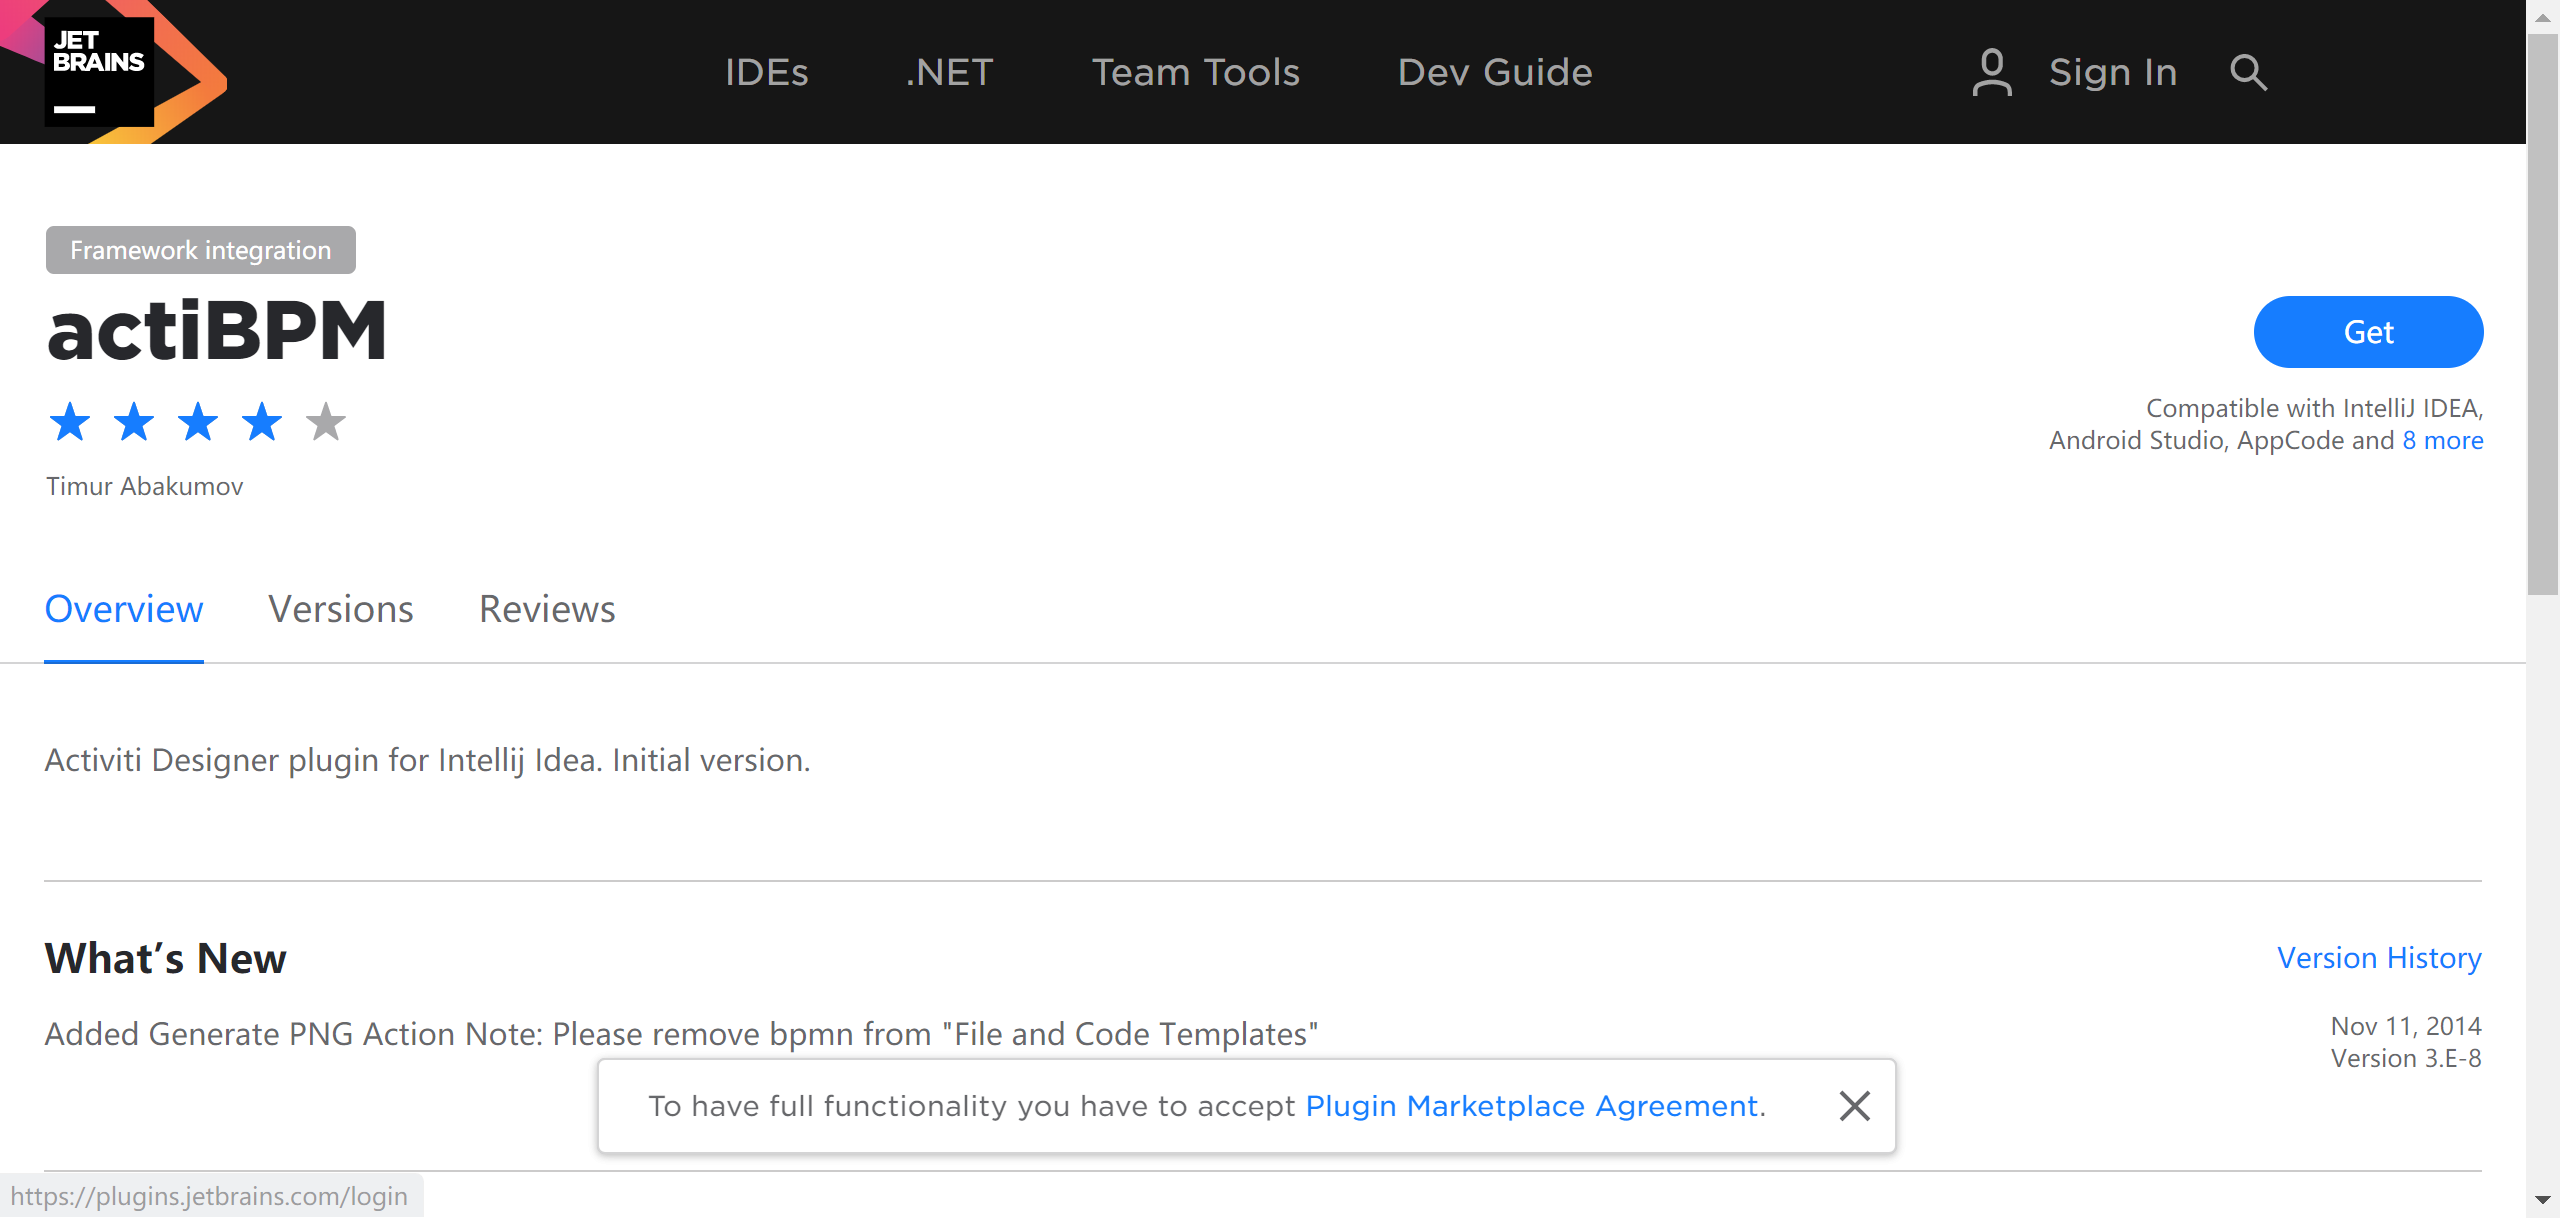Viewport: 2560px width, 1218px height.
Task: Rate the plugin three stars
Action: click(x=198, y=422)
